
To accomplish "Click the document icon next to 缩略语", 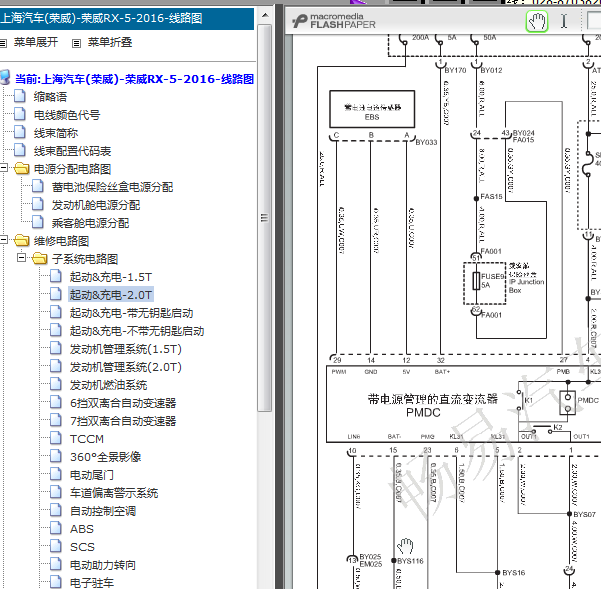I will coord(20,96).
